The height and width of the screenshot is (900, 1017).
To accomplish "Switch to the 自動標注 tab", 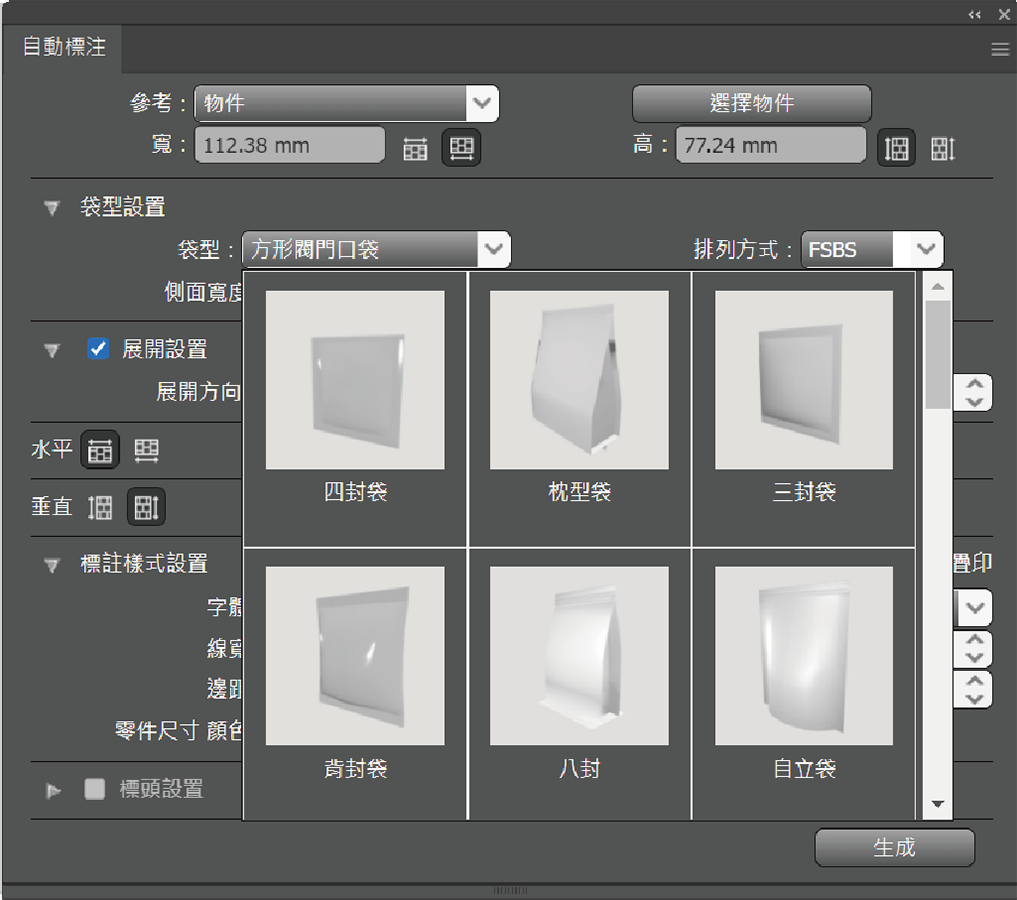I will click(x=62, y=47).
